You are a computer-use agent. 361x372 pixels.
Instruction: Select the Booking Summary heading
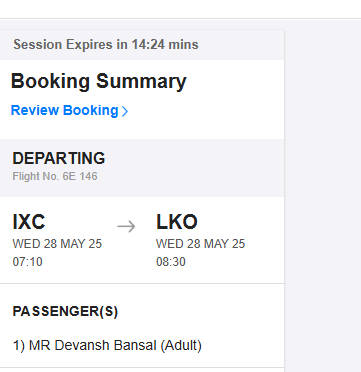[x=99, y=81]
